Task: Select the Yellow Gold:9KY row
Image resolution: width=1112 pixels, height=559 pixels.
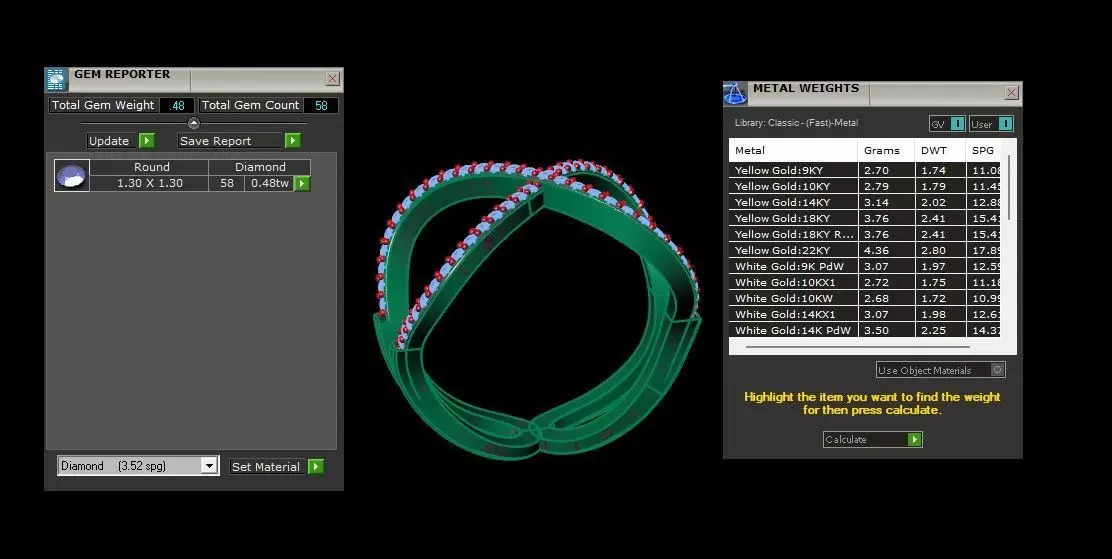Action: coord(864,170)
